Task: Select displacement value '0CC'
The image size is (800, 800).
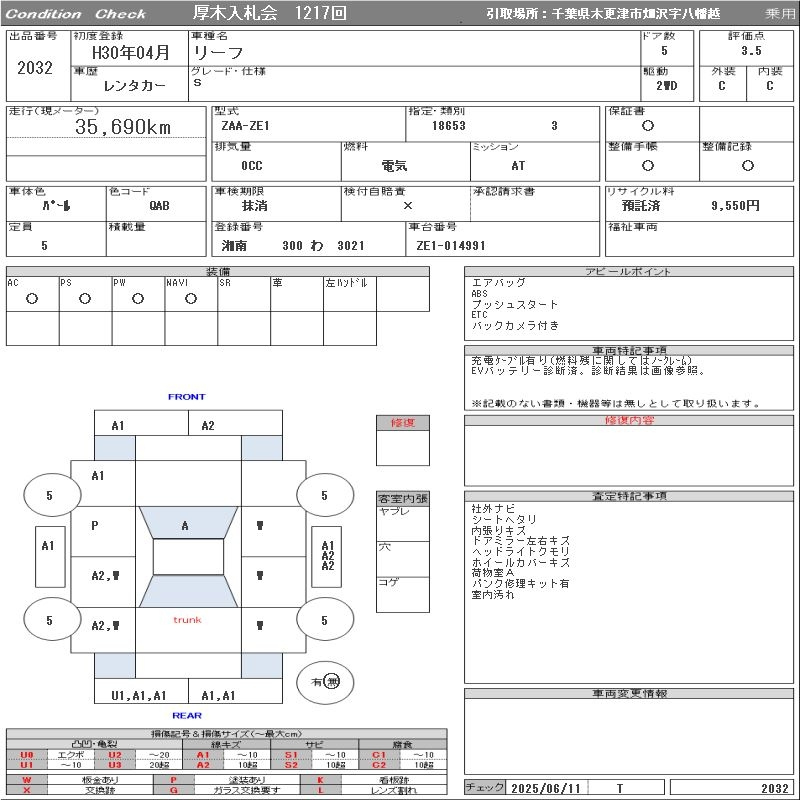Action: point(252,166)
